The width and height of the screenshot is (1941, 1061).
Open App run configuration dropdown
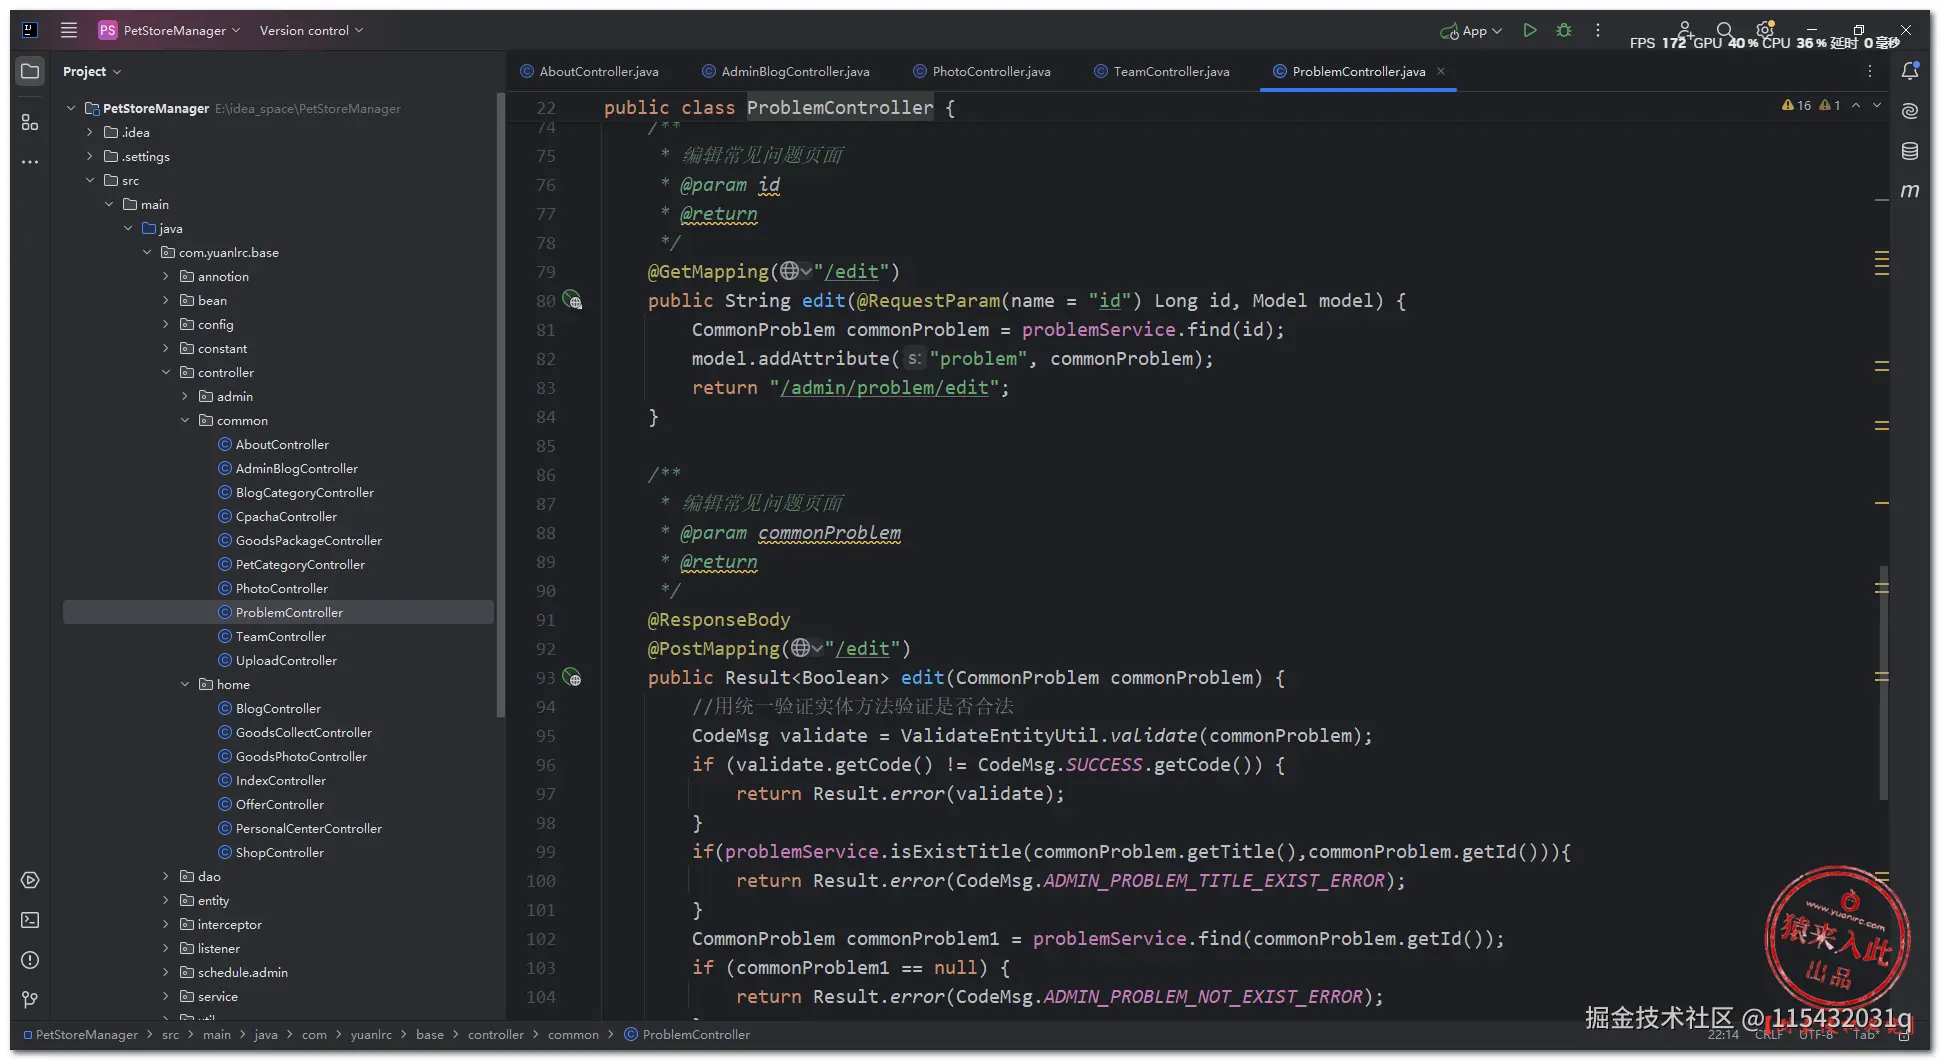[1471, 30]
